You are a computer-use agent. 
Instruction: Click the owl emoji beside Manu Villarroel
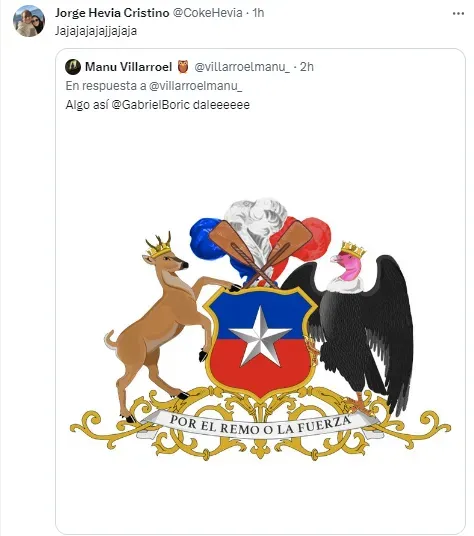[x=183, y=67]
